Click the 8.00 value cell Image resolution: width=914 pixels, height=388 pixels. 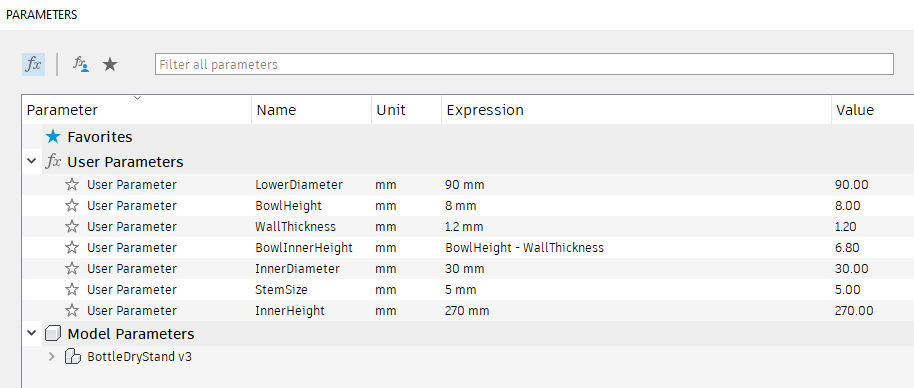point(848,206)
